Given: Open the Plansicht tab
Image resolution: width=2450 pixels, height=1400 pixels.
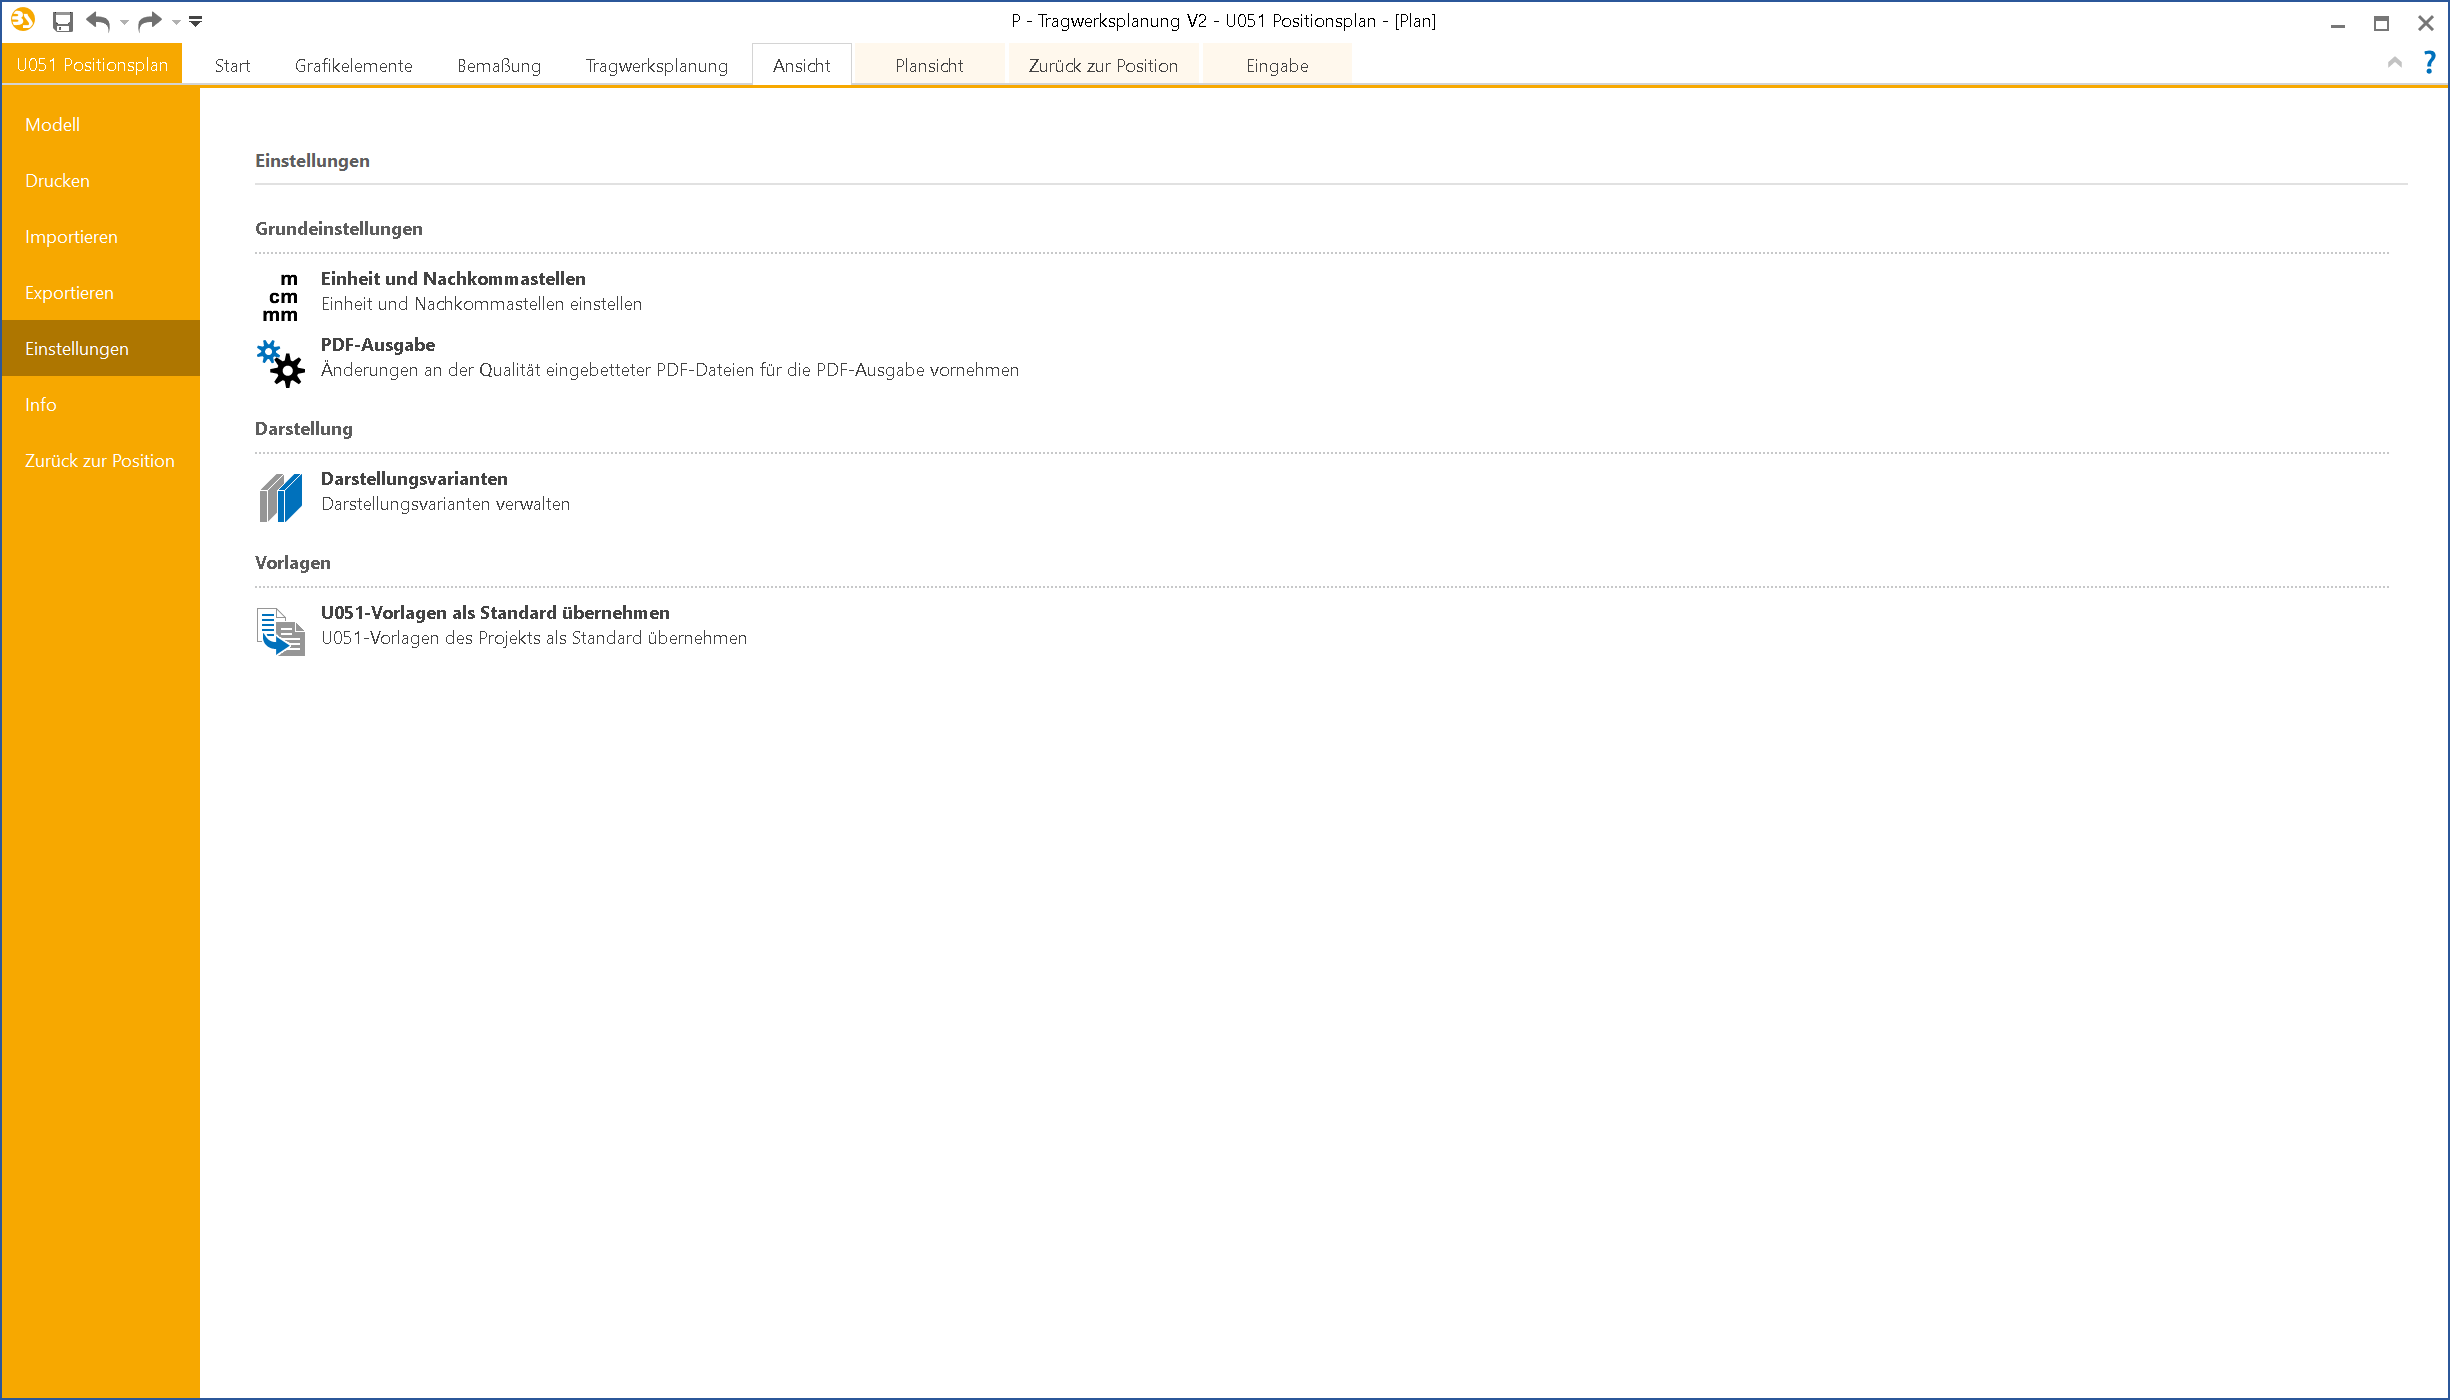Looking at the screenshot, I should [x=929, y=66].
